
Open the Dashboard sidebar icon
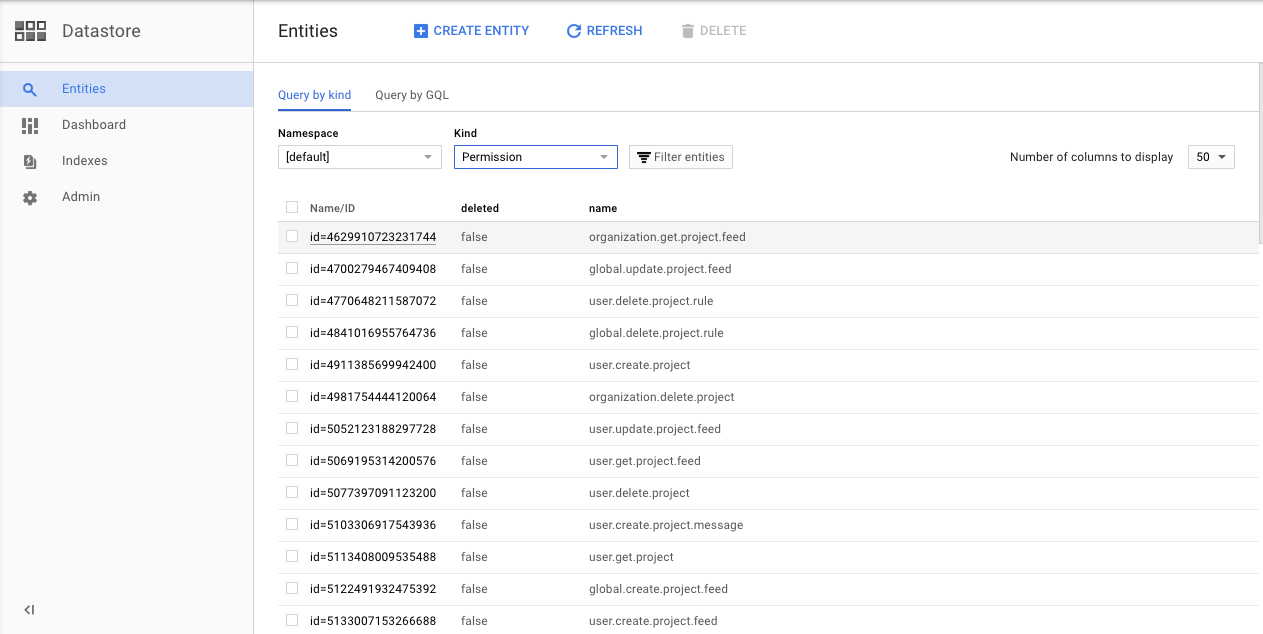[30, 125]
